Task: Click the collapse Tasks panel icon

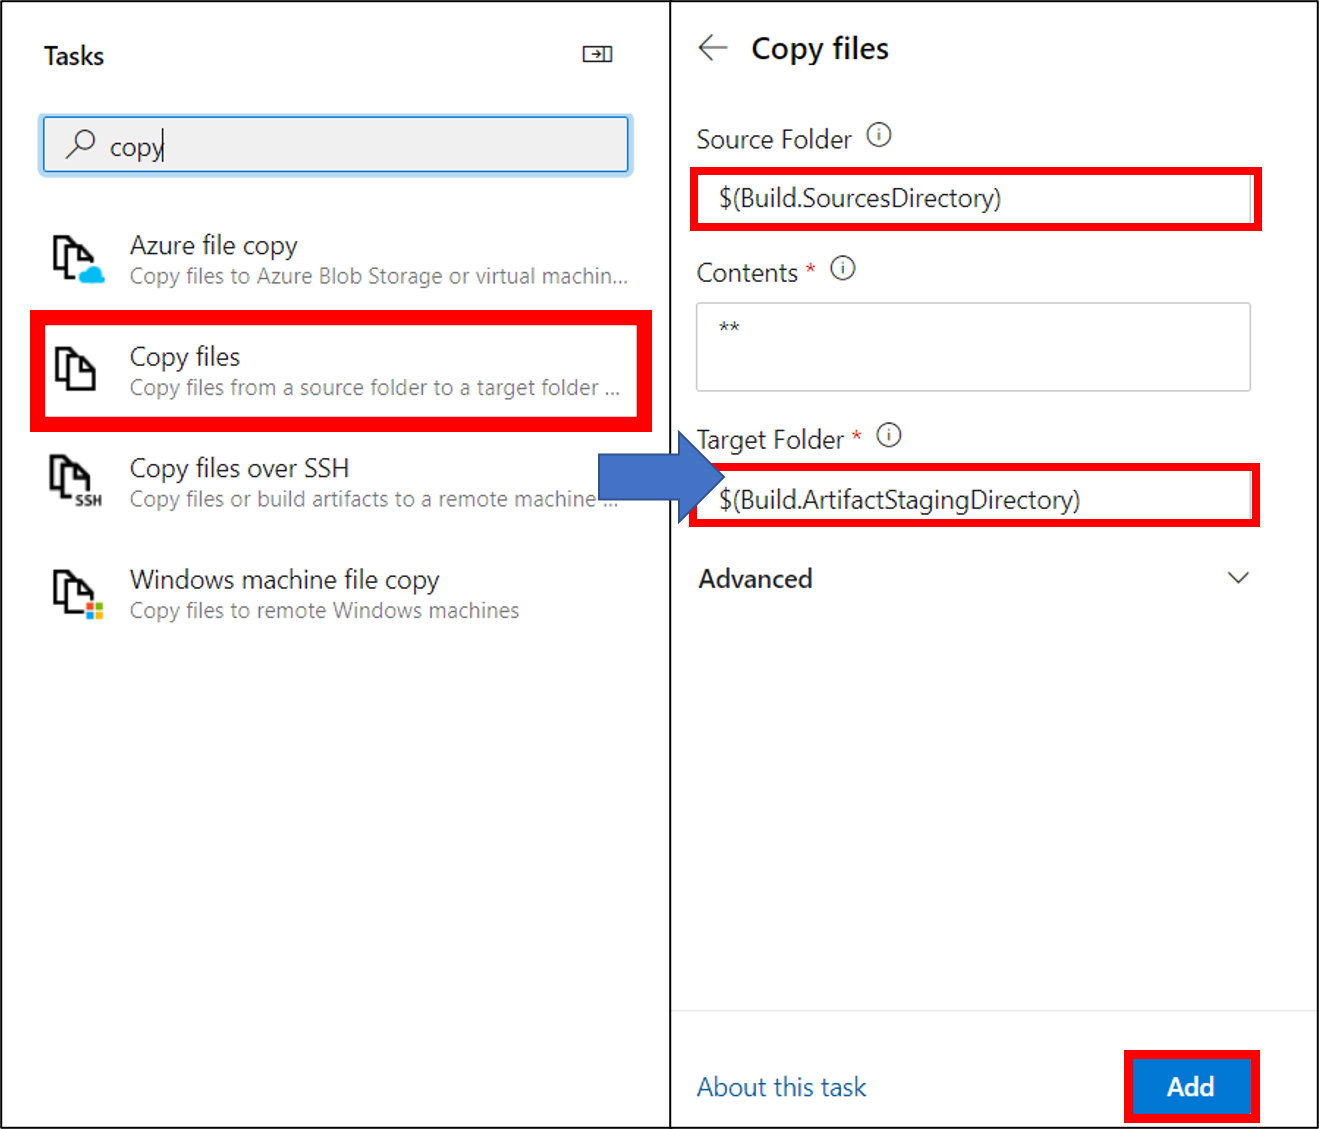Action: 597,54
